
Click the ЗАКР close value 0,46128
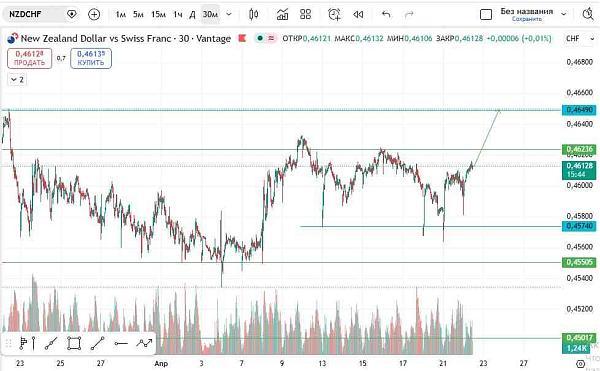coord(469,38)
